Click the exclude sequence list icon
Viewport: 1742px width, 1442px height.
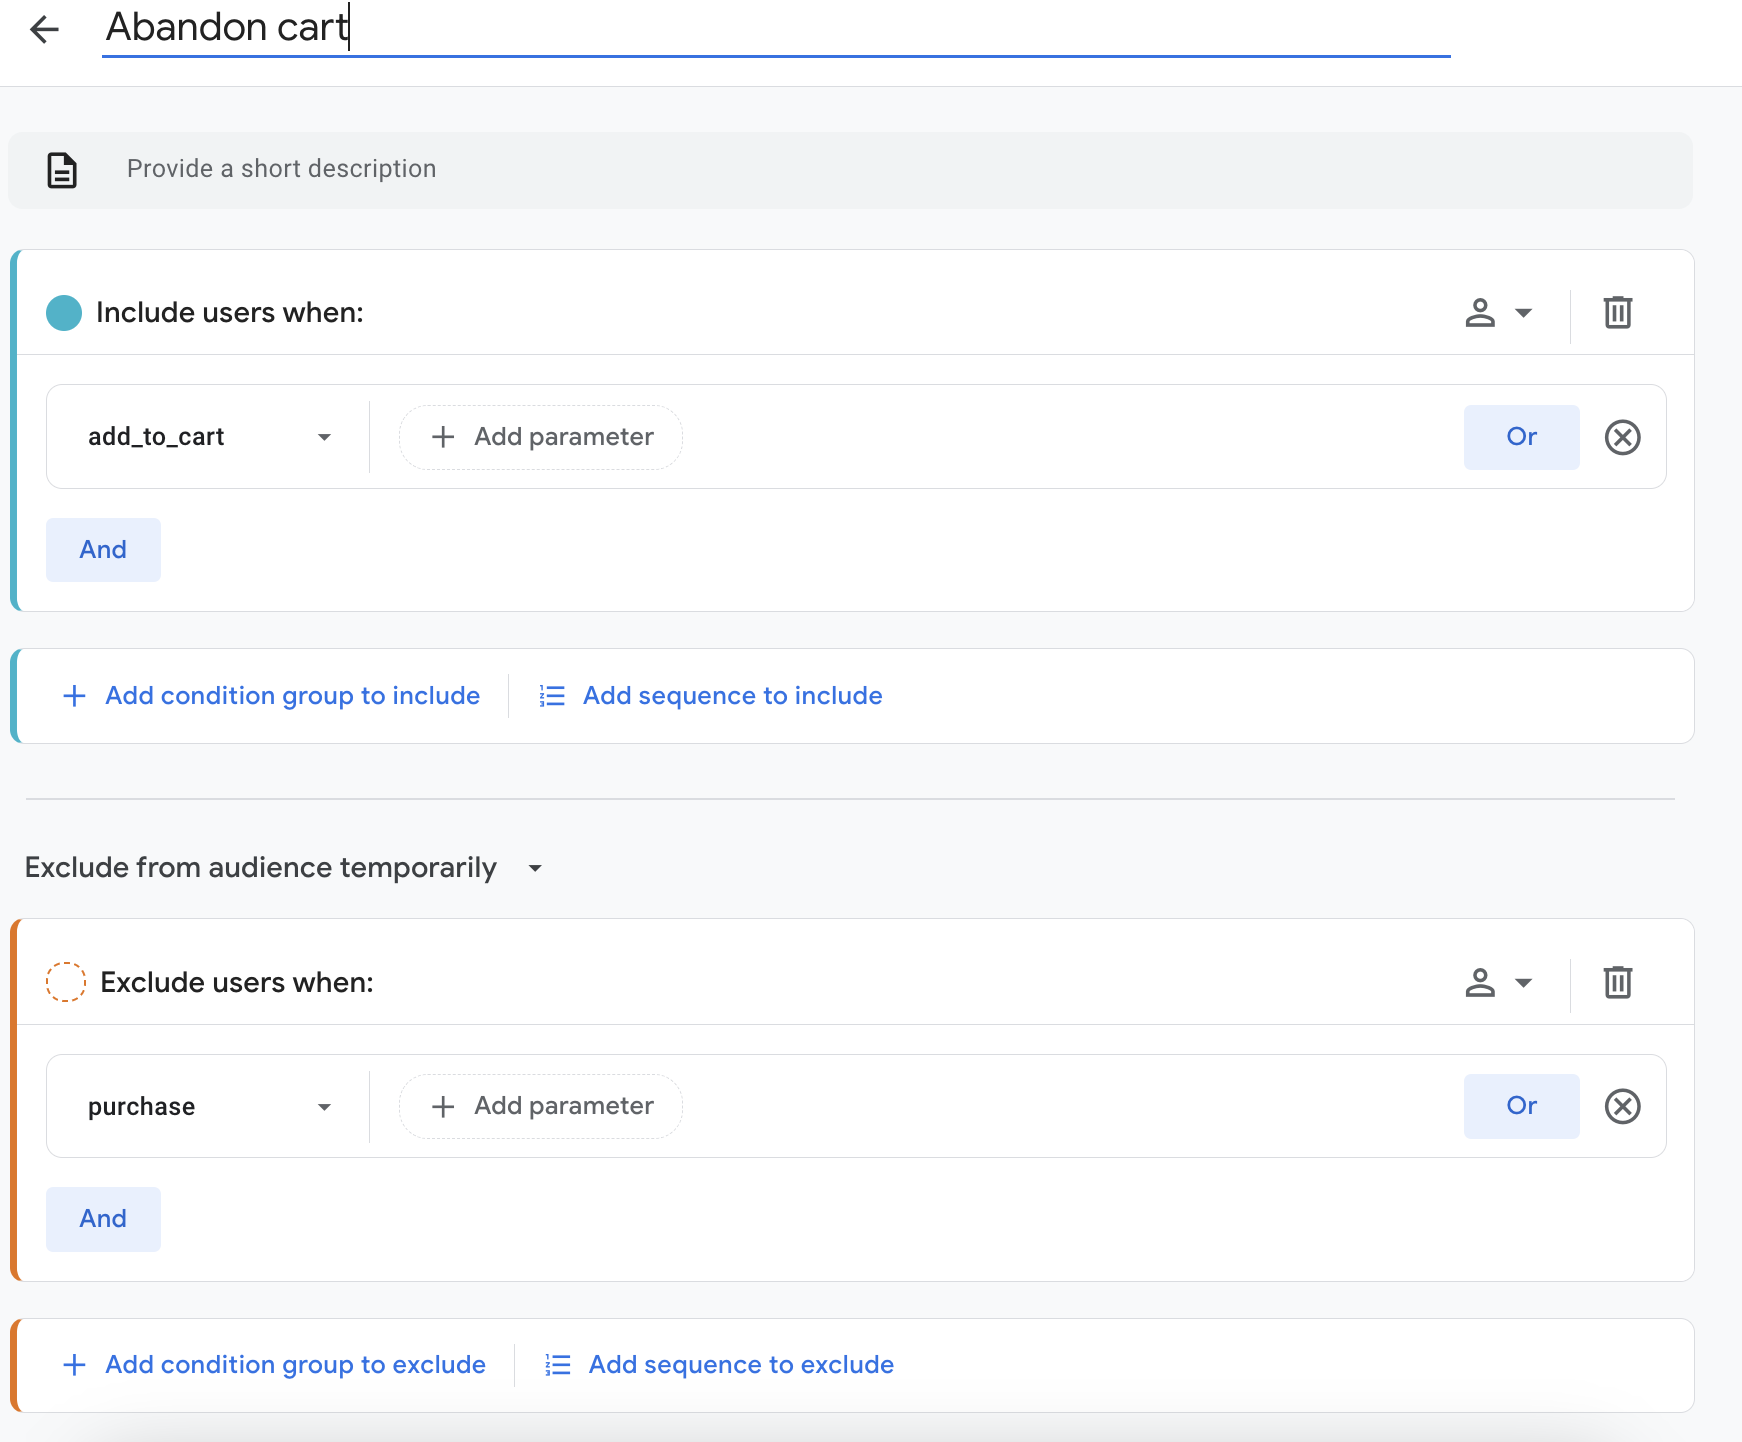pos(557,1365)
